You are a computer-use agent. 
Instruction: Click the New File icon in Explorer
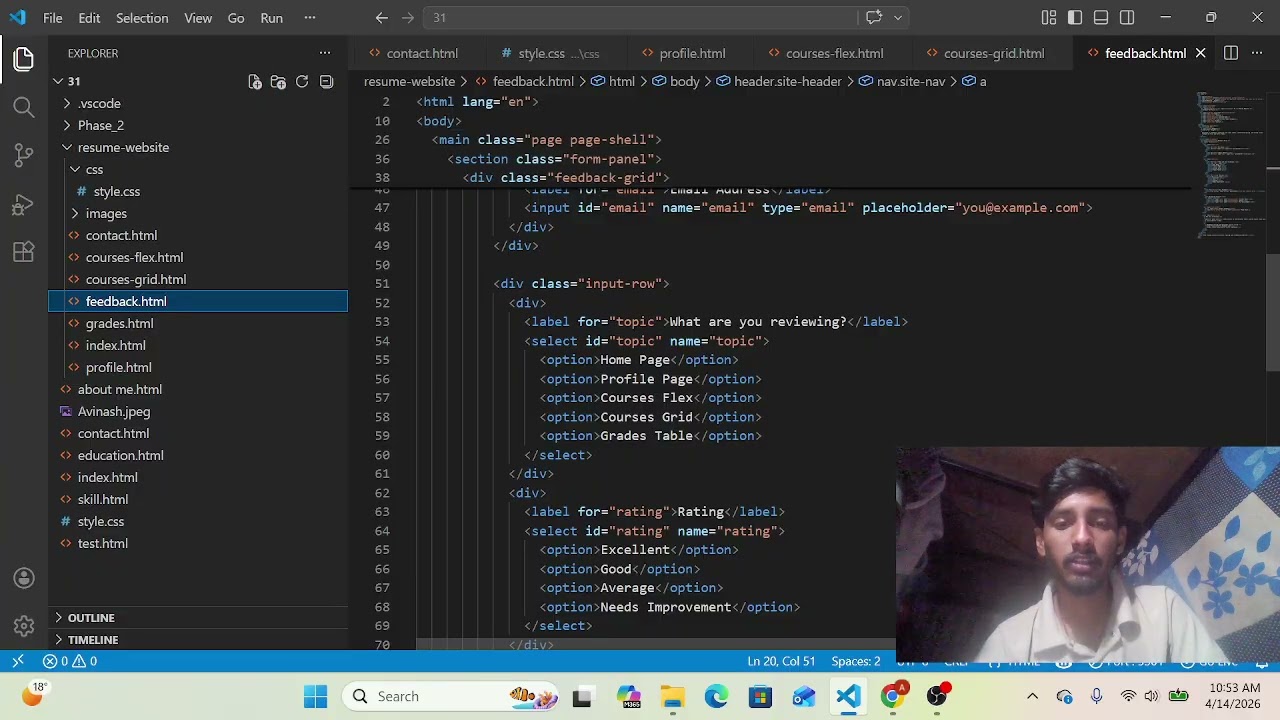pyautogui.click(x=254, y=82)
